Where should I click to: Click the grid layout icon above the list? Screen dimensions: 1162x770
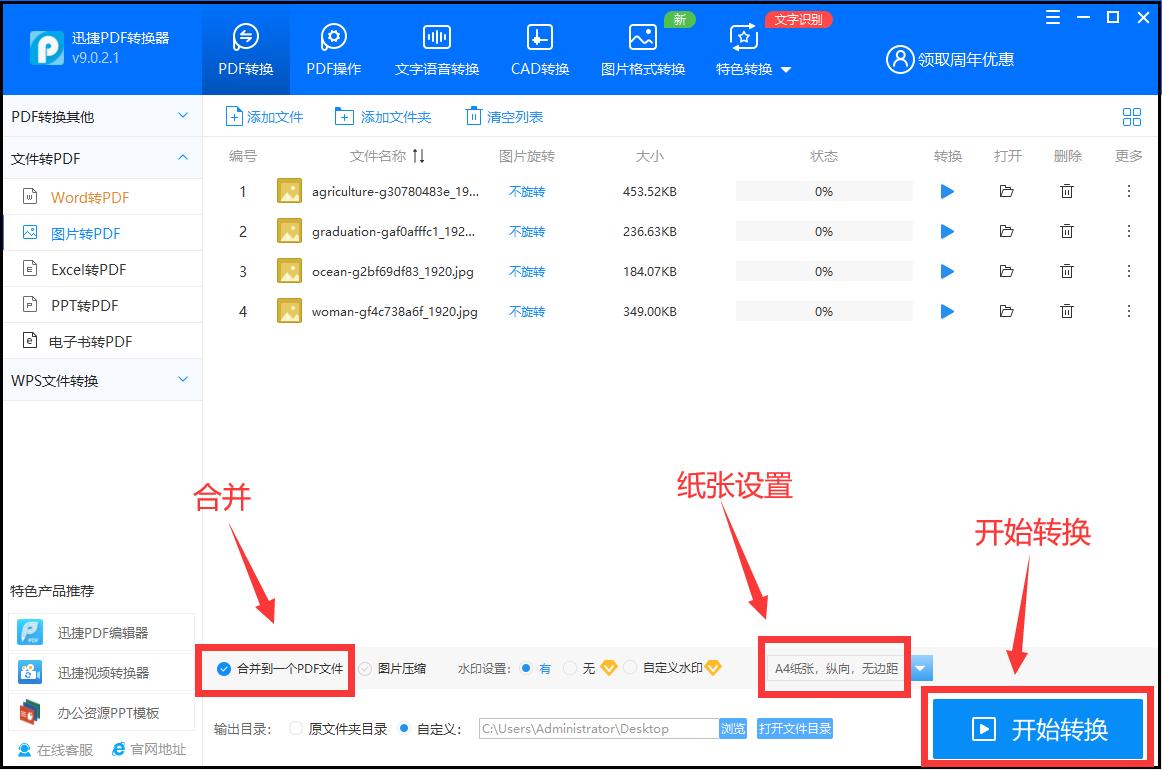1131,116
